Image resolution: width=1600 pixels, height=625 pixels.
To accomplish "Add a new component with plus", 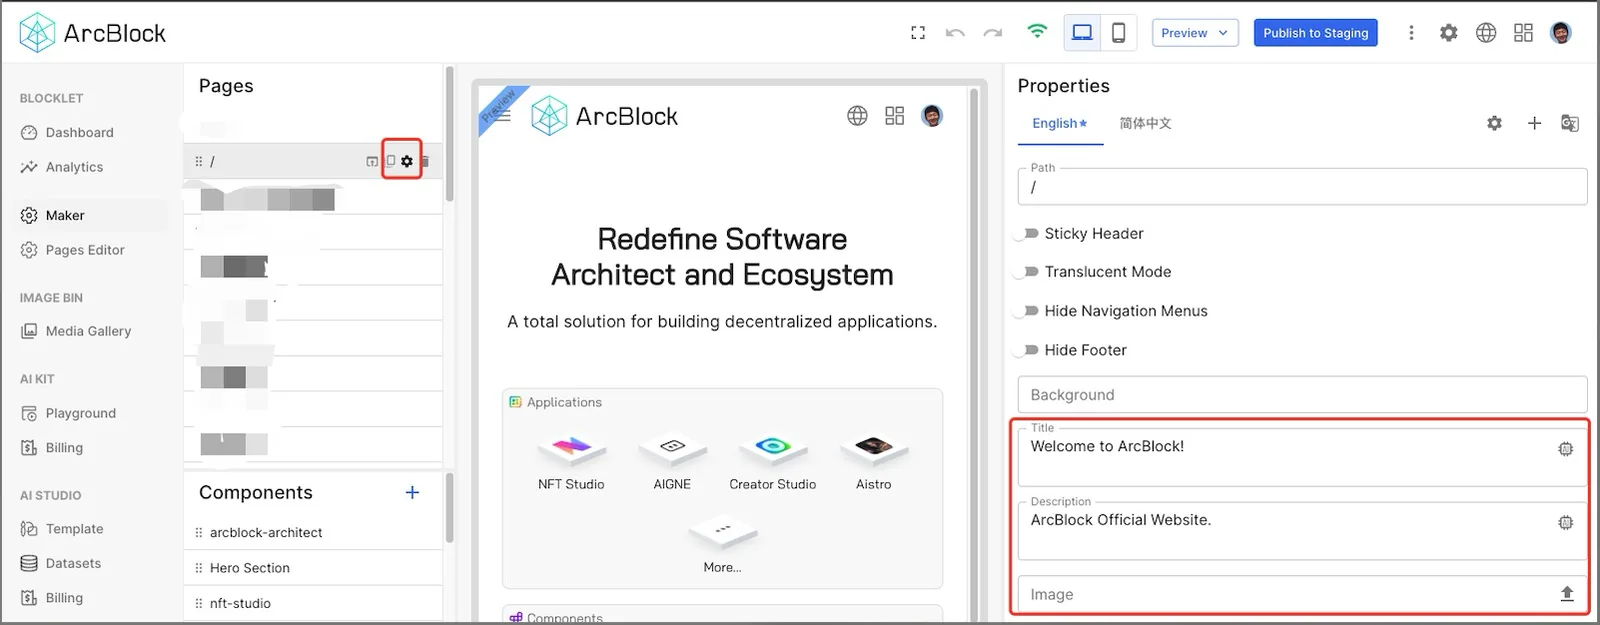I will (x=412, y=492).
